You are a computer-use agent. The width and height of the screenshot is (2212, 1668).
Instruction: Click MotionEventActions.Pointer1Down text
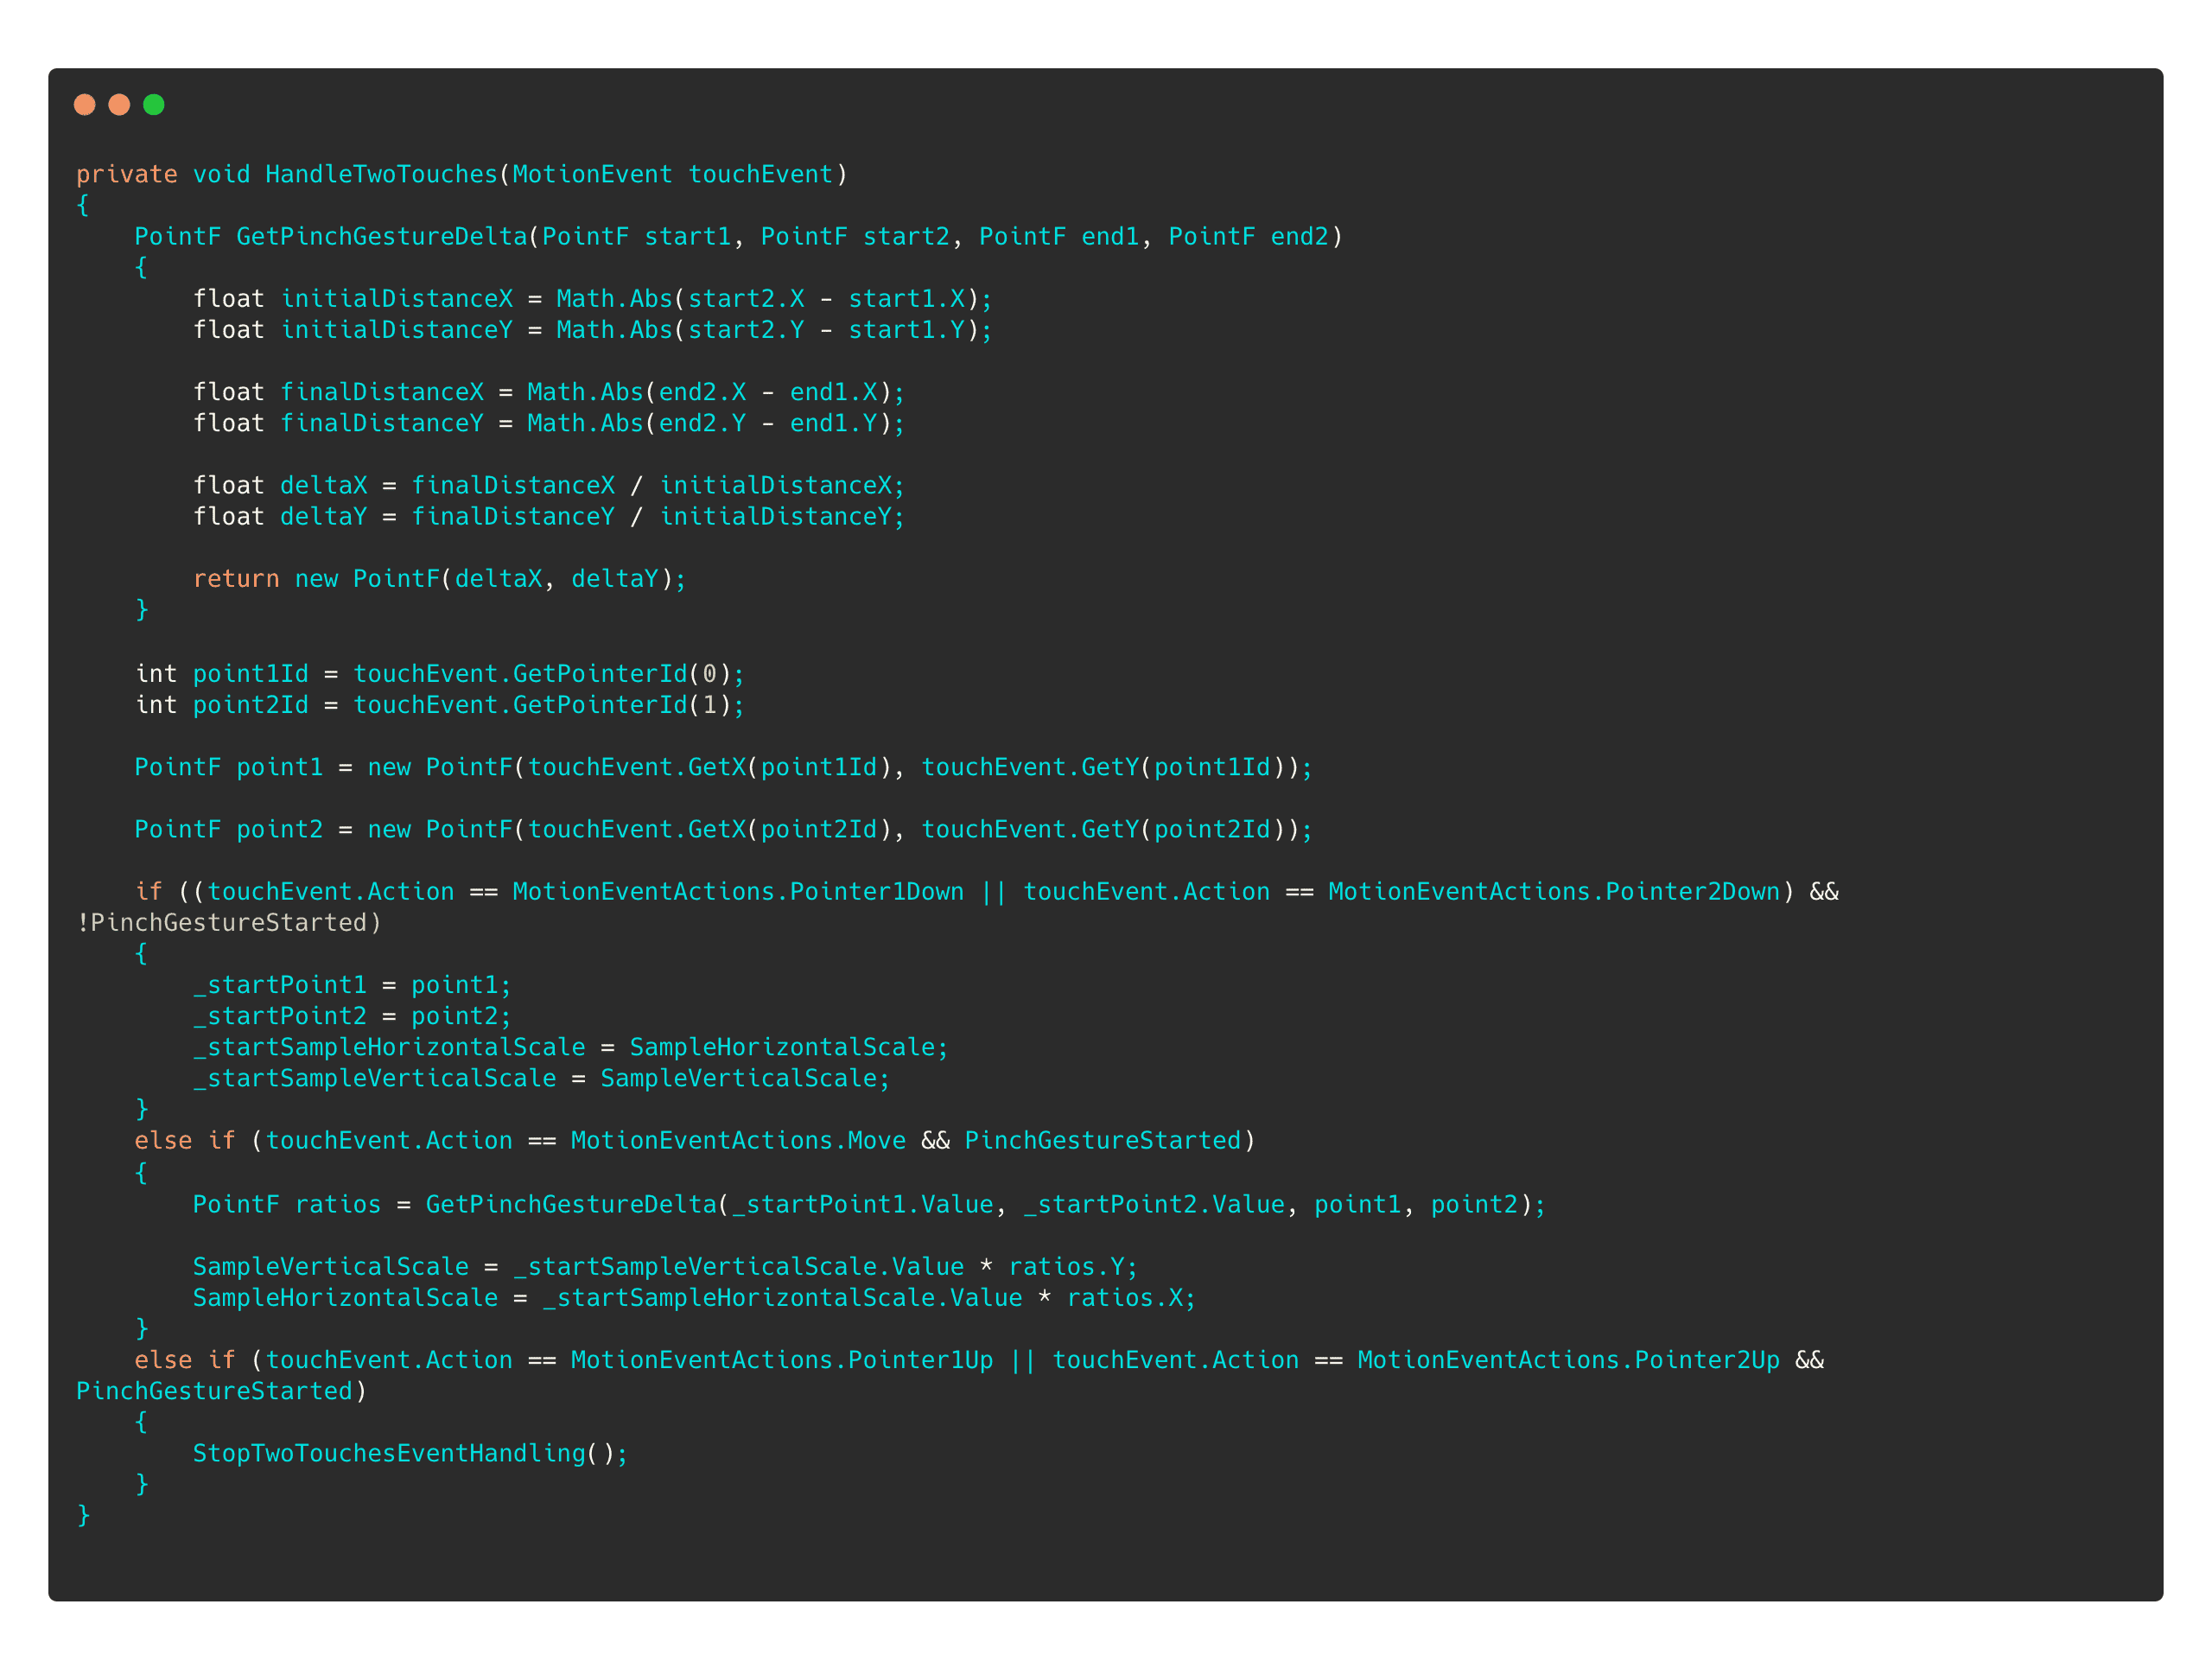pos(738,892)
